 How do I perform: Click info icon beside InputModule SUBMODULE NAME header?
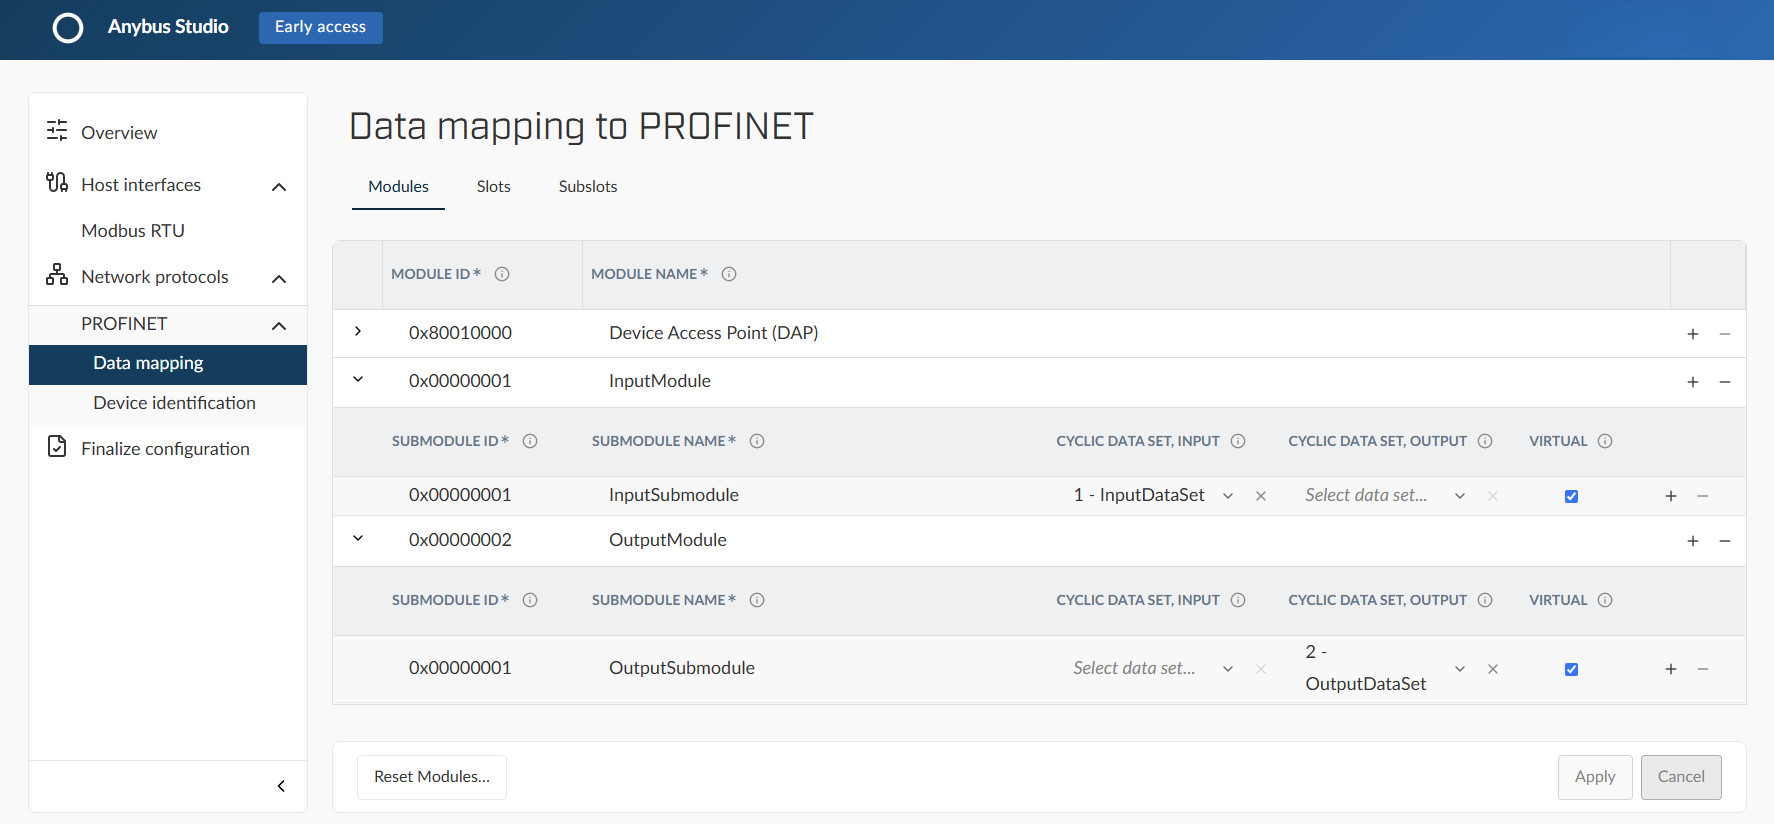[757, 441]
